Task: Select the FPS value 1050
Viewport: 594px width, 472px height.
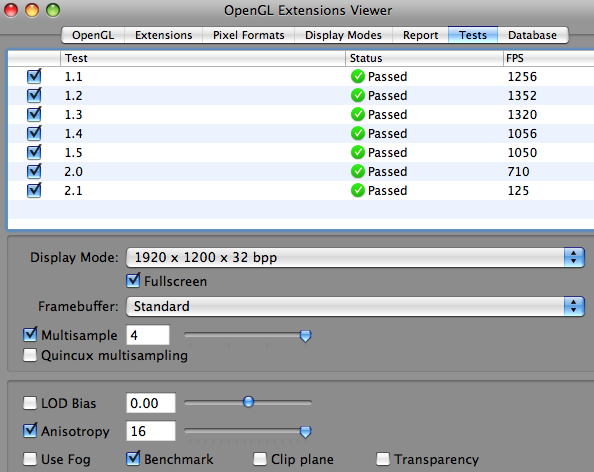Action: pos(522,152)
